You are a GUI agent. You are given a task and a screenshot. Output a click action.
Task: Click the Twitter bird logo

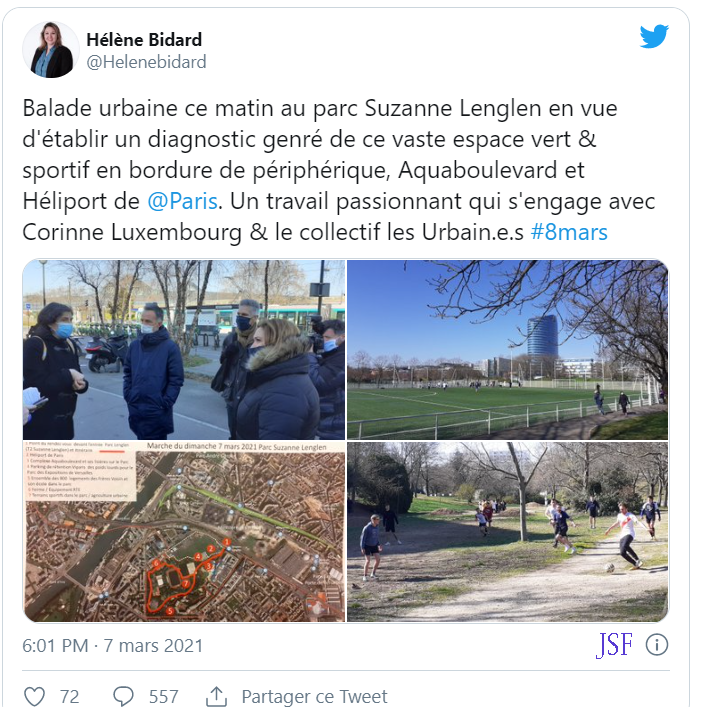pyautogui.click(x=654, y=36)
